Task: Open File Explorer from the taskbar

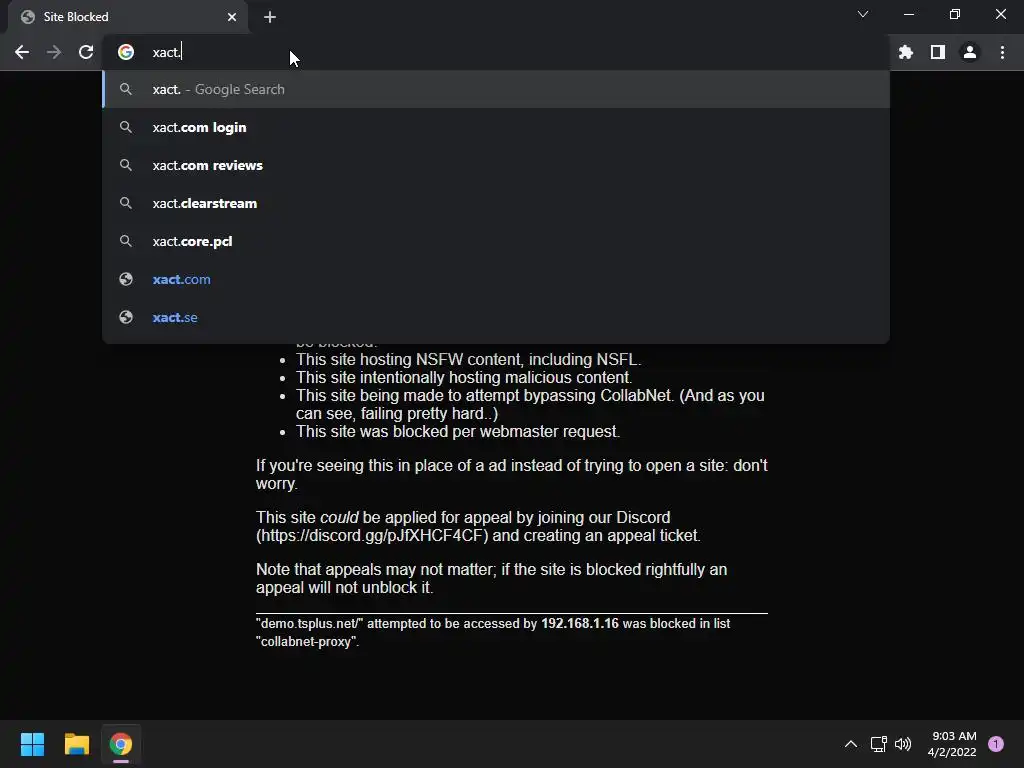Action: tap(76, 744)
